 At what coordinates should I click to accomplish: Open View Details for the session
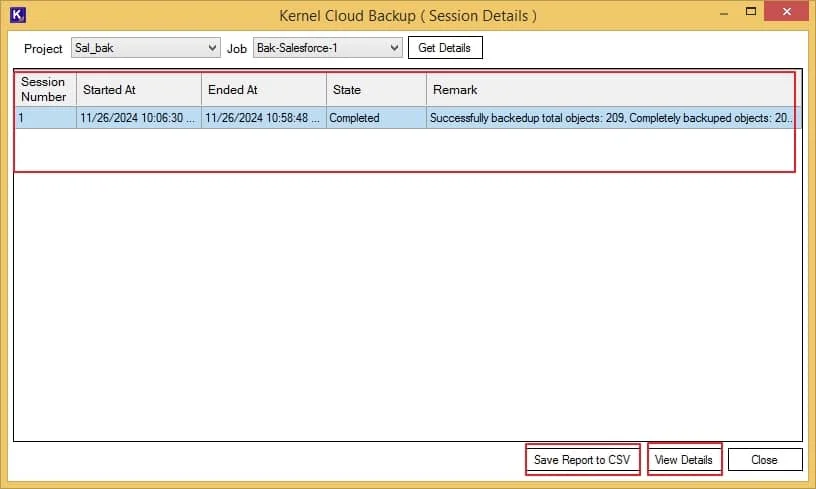[x=684, y=460]
